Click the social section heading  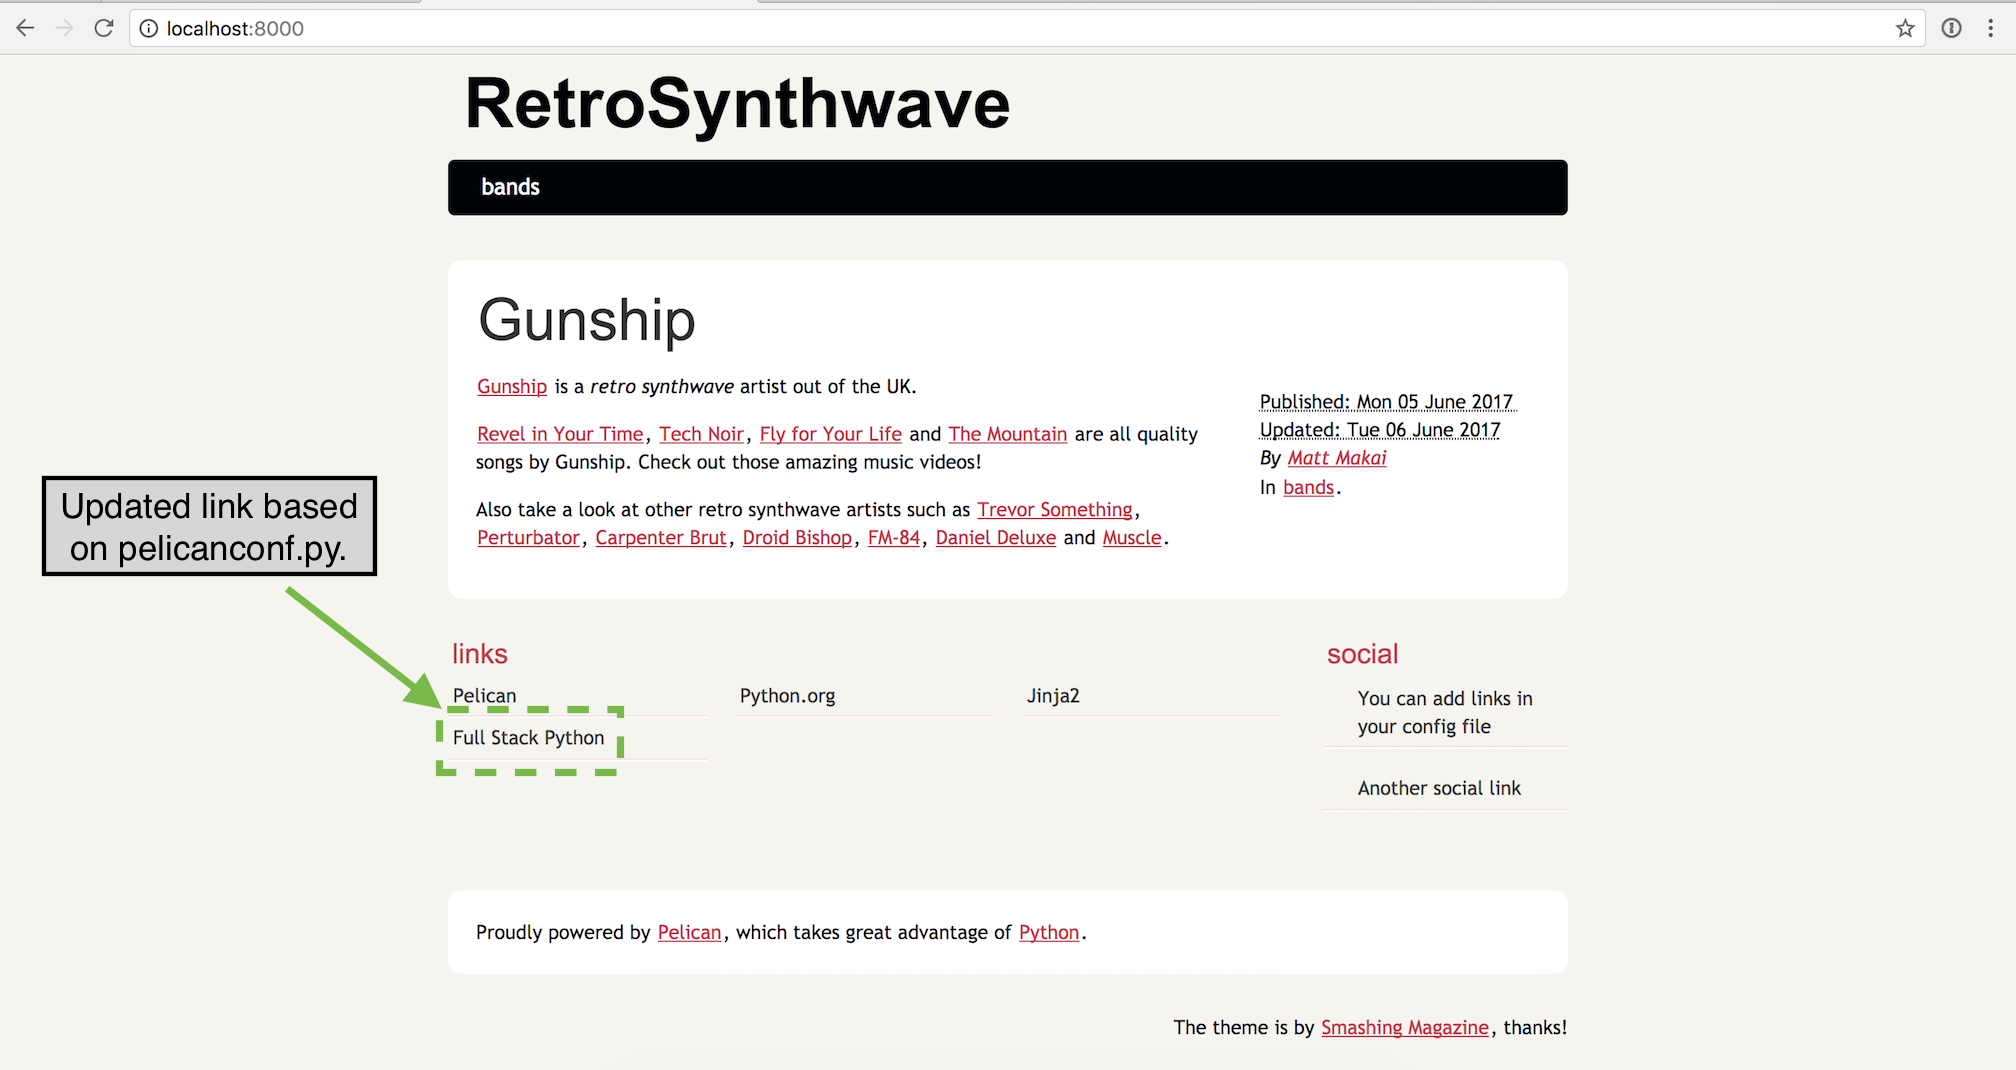[x=1362, y=654]
